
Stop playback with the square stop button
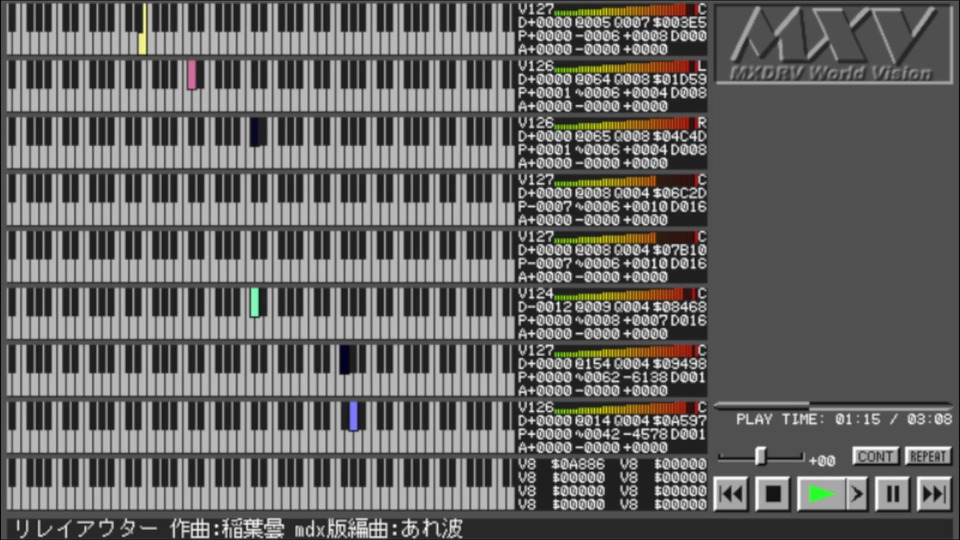773,493
